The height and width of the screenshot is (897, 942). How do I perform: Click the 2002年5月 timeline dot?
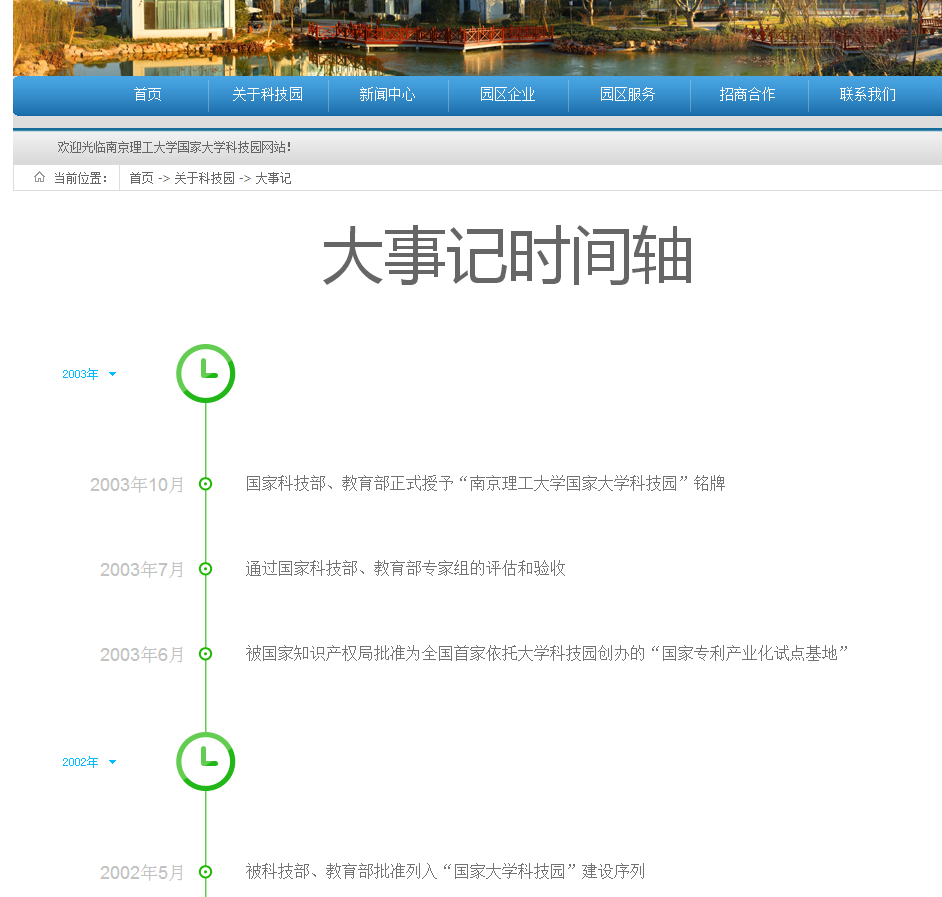point(206,872)
